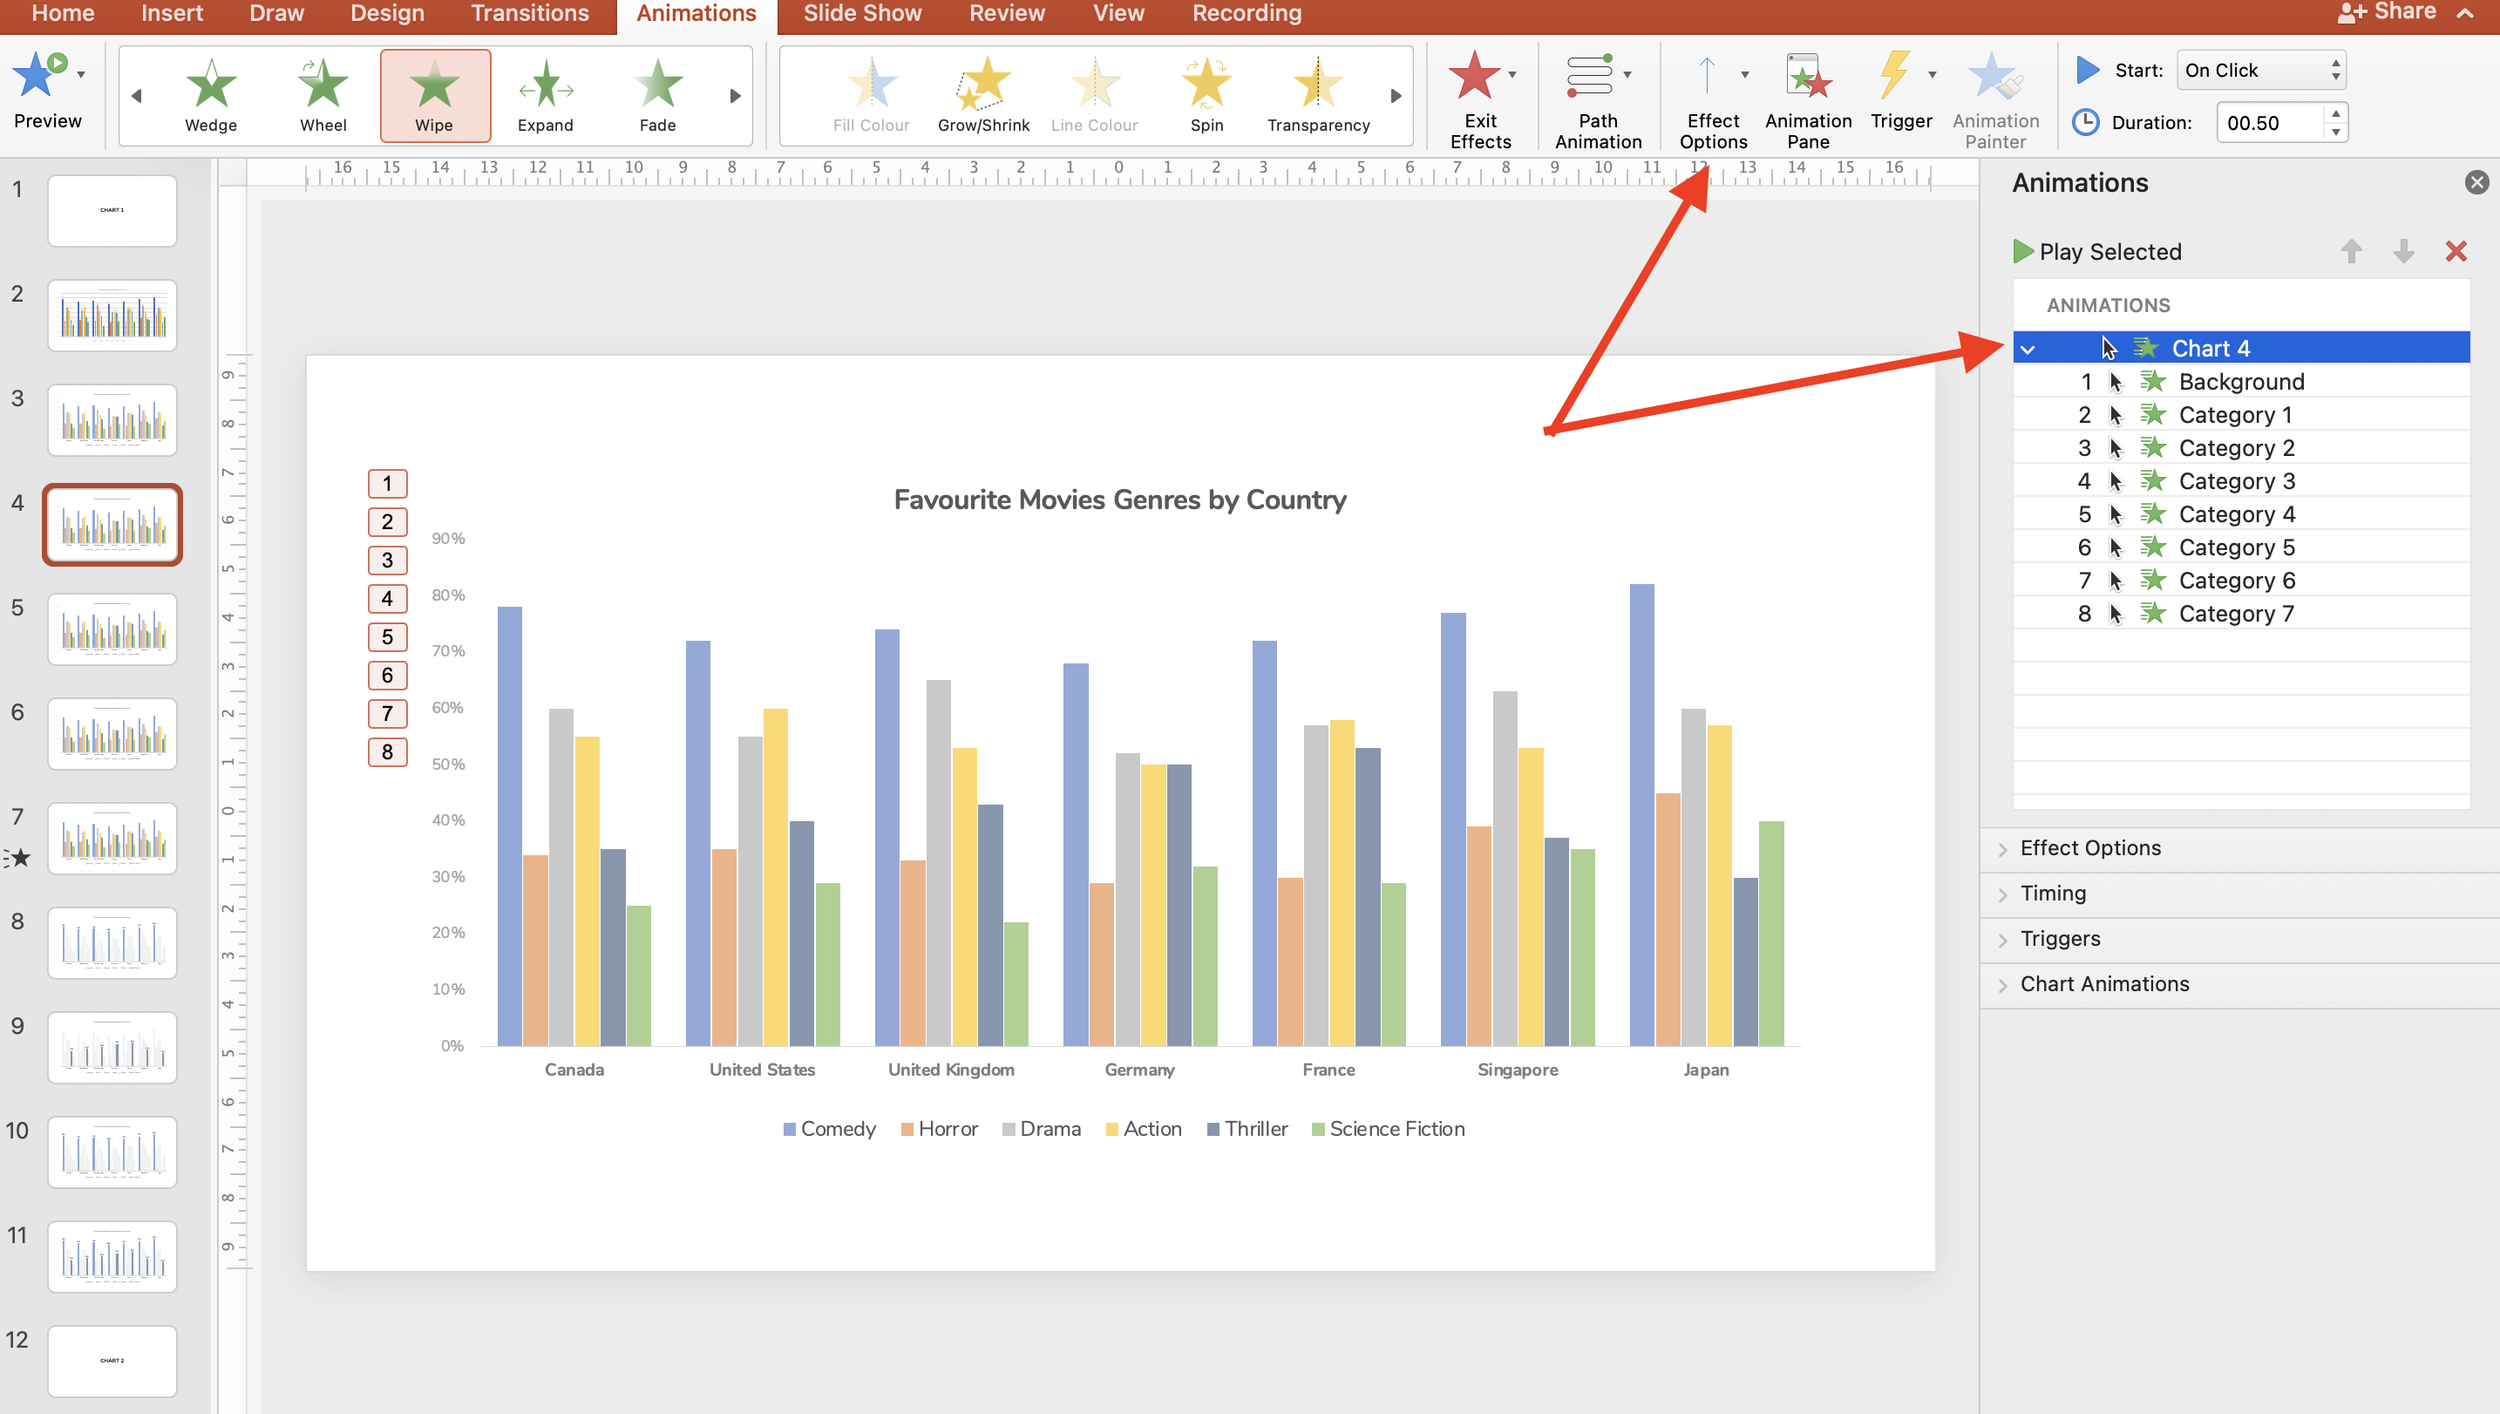Viewport: 2500px width, 1414px height.
Task: Open the Slide Show ribbon tab
Action: [x=861, y=14]
